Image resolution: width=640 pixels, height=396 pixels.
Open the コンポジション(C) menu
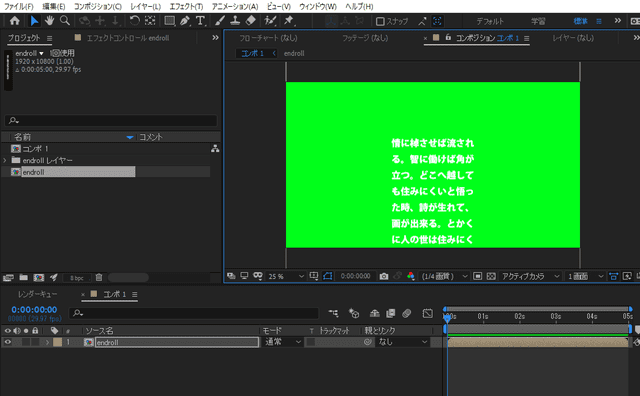tap(98, 7)
